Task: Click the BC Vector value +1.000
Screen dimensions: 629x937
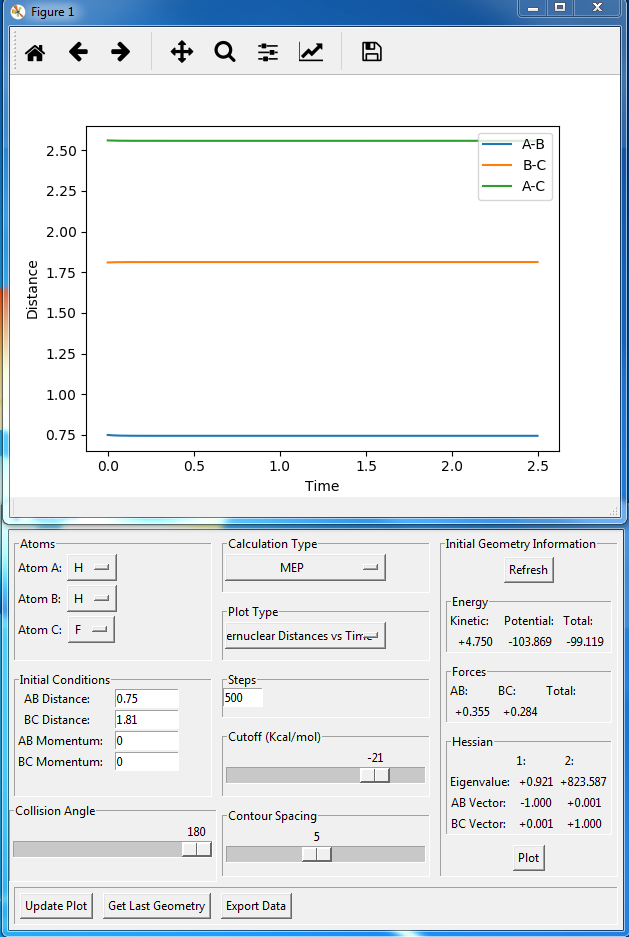Action: [x=584, y=823]
